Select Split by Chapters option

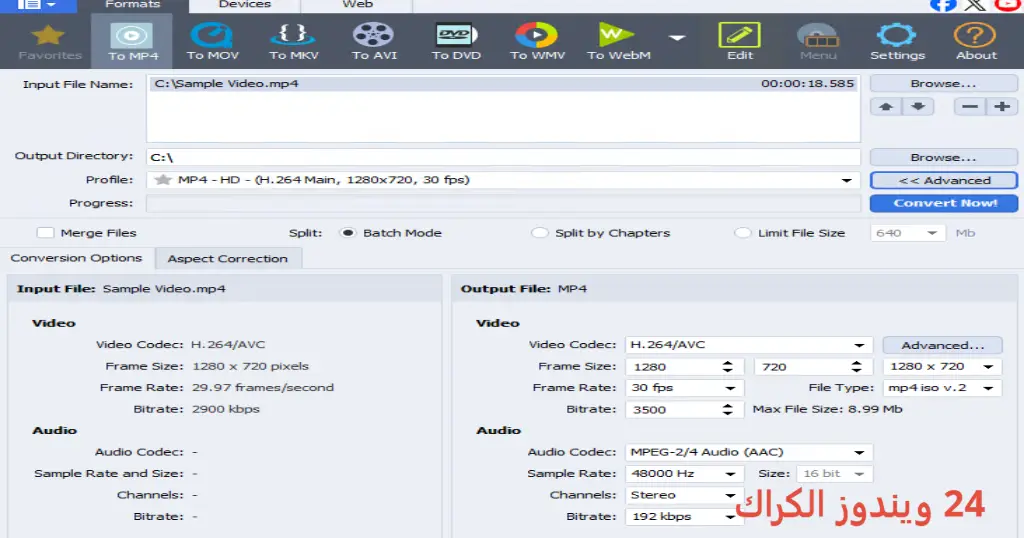point(539,233)
